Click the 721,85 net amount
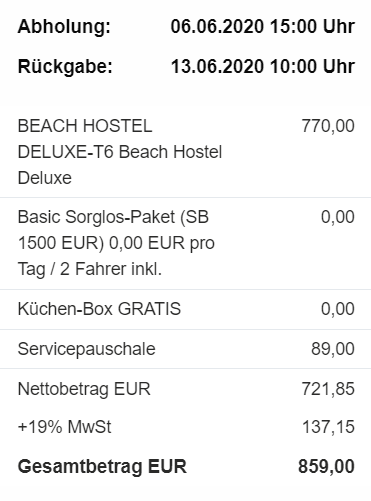 [328, 389]
